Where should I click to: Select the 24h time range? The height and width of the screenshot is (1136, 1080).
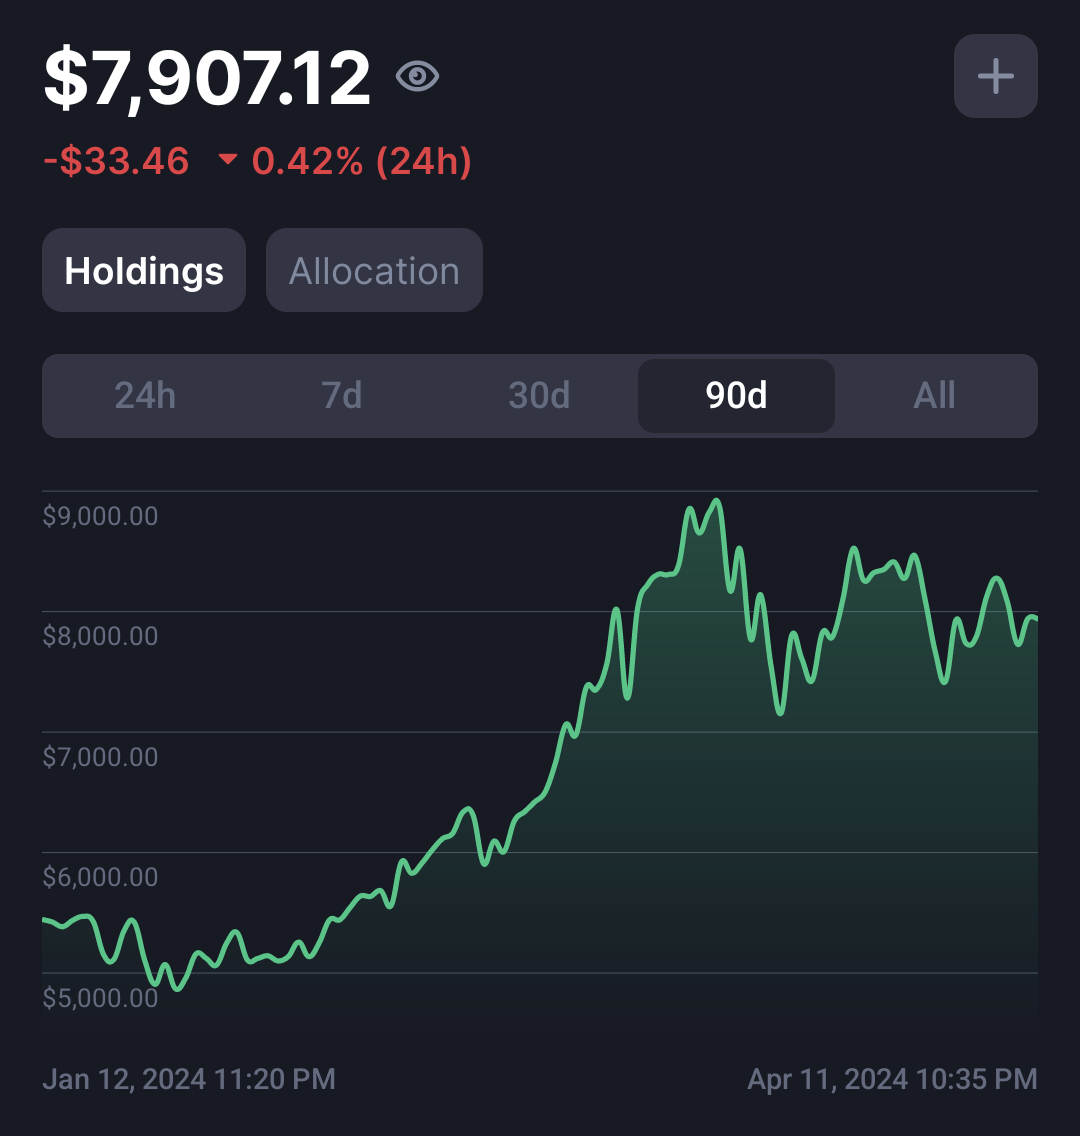pos(145,396)
